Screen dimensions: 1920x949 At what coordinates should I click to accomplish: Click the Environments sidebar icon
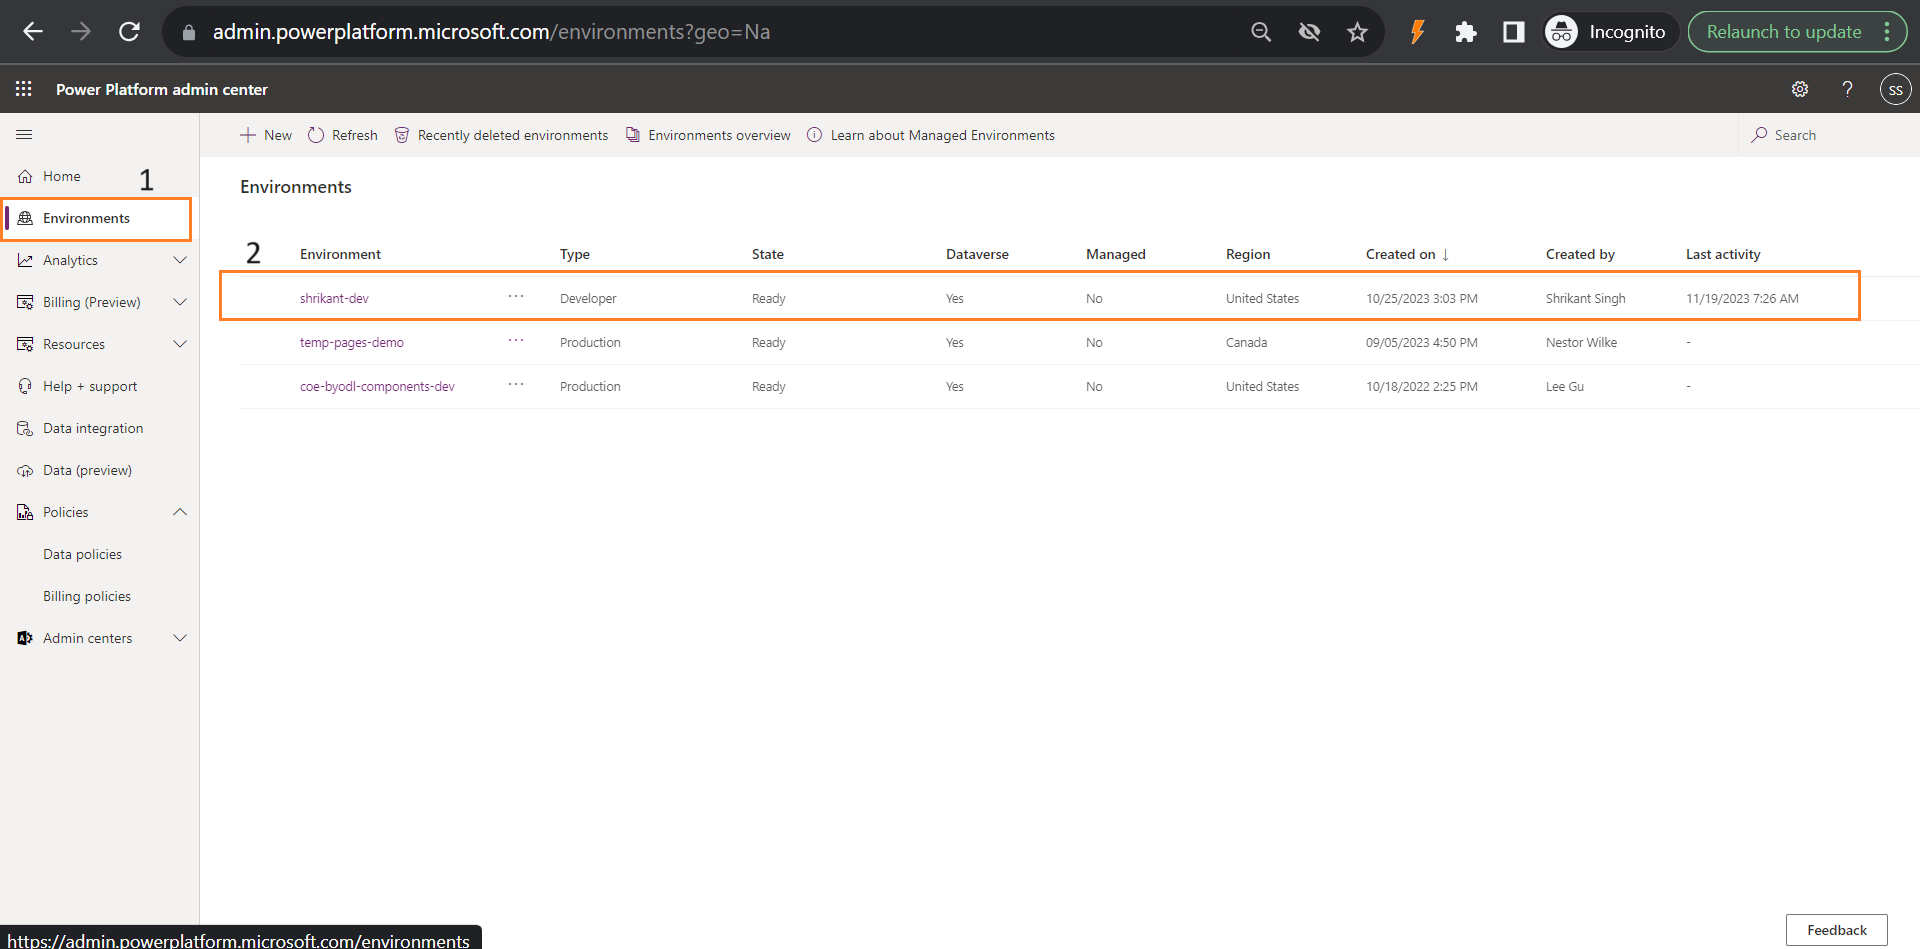click(25, 218)
